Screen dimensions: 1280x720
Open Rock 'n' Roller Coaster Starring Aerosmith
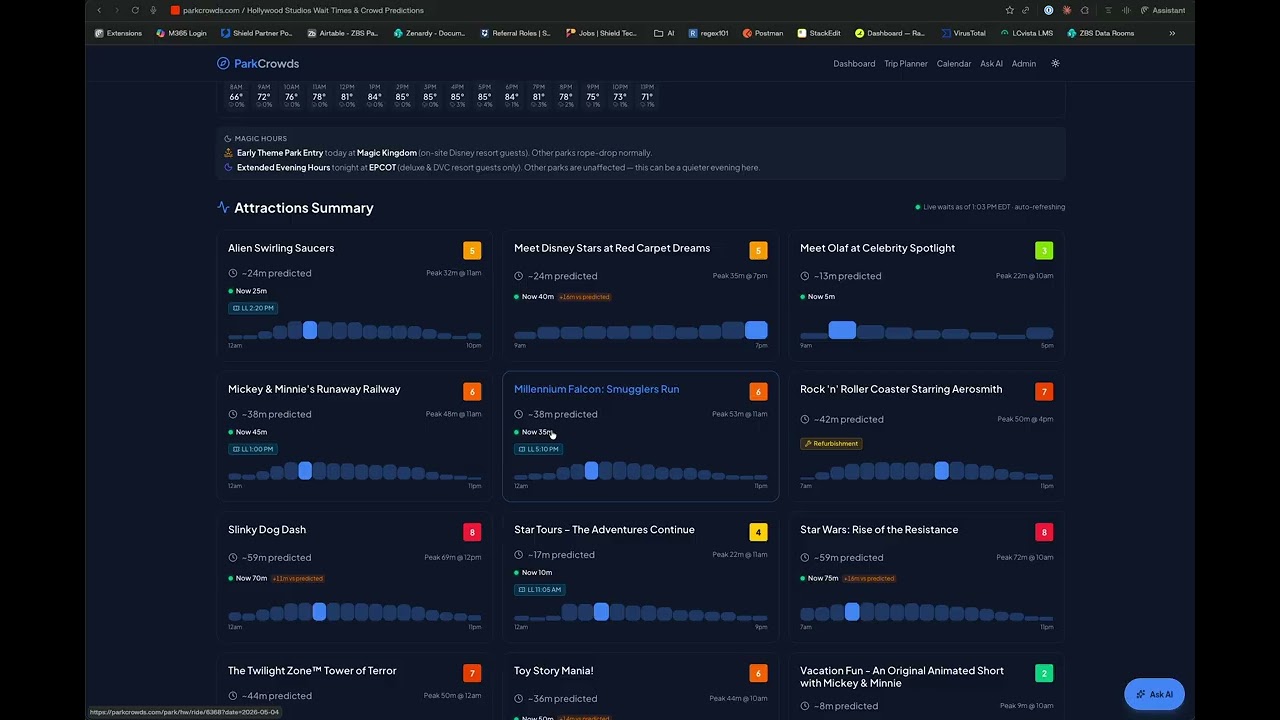click(901, 389)
